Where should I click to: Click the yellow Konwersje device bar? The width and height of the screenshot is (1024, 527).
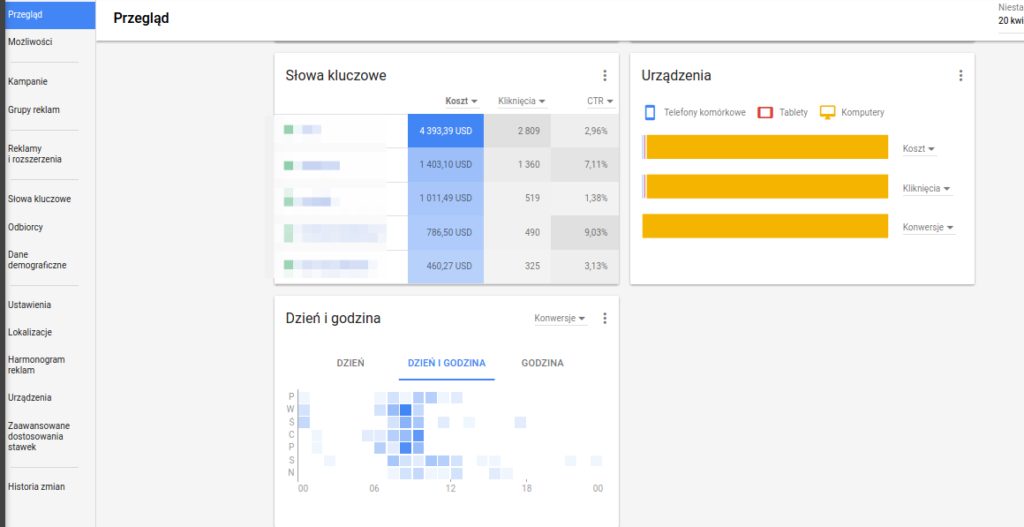click(x=765, y=226)
